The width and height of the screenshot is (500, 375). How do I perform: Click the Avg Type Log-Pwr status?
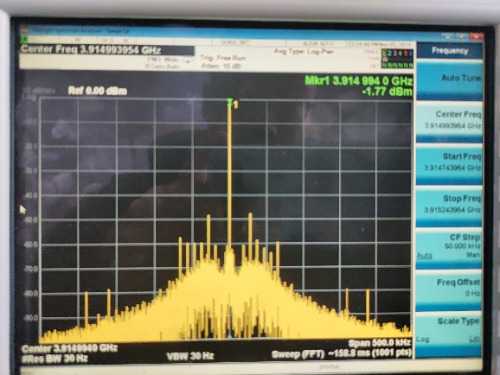coord(303,51)
